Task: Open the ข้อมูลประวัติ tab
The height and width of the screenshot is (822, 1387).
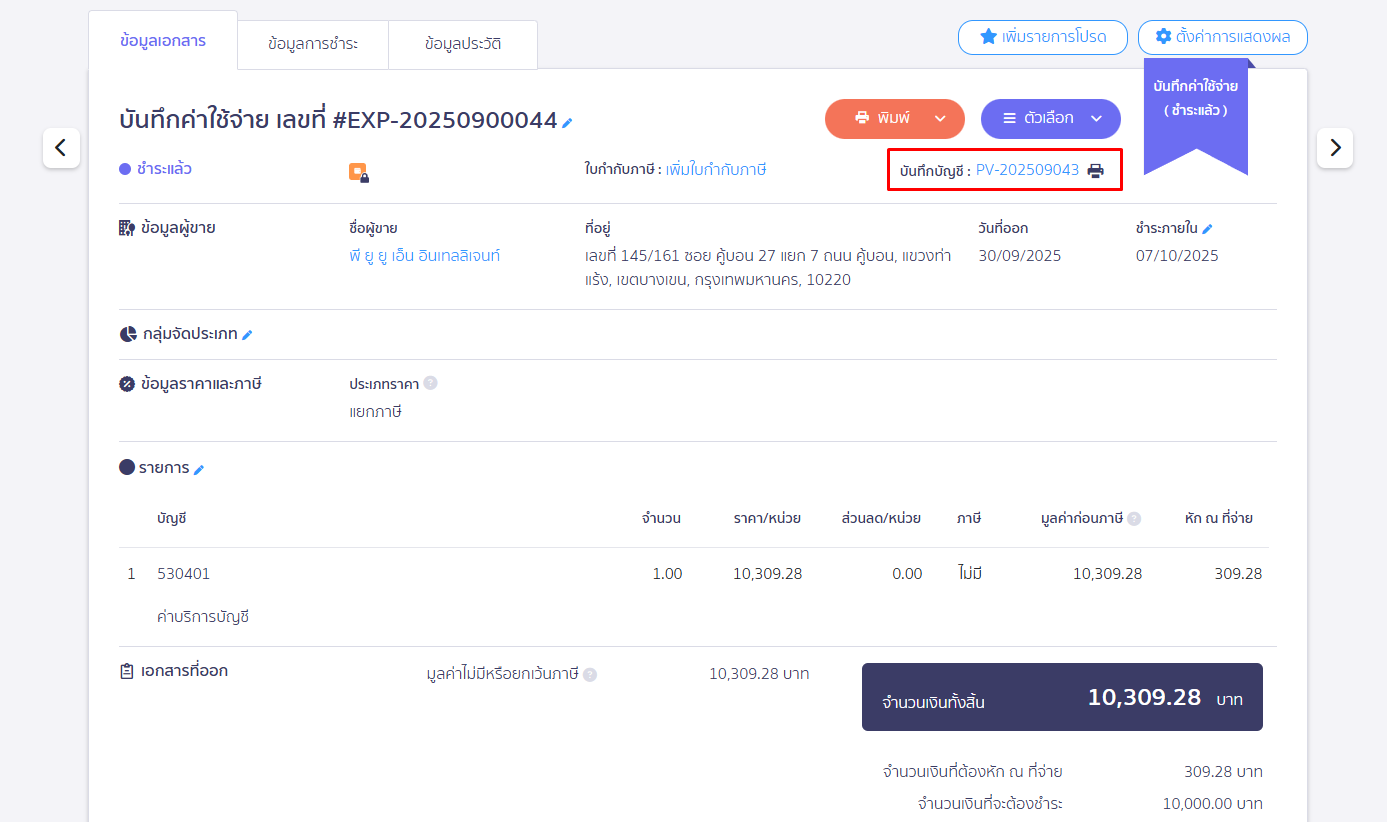Action: (x=462, y=44)
